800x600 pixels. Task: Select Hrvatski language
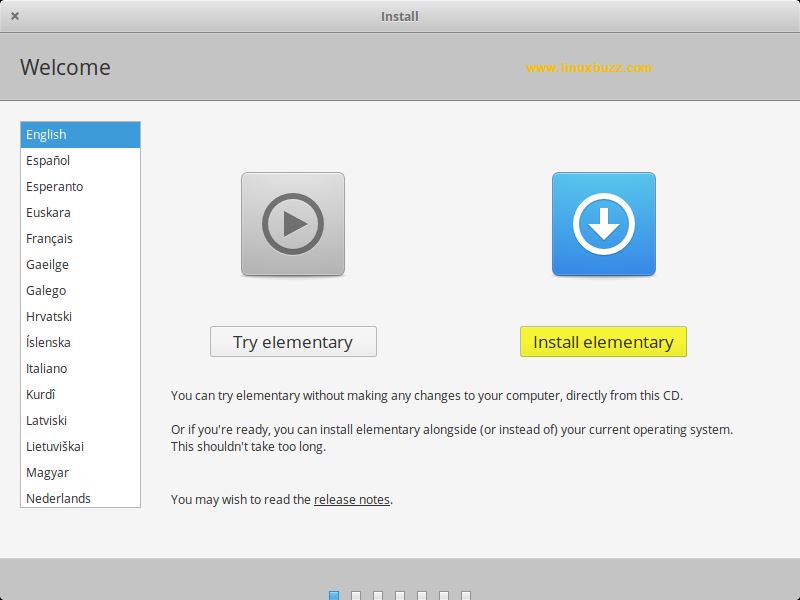[81, 317]
